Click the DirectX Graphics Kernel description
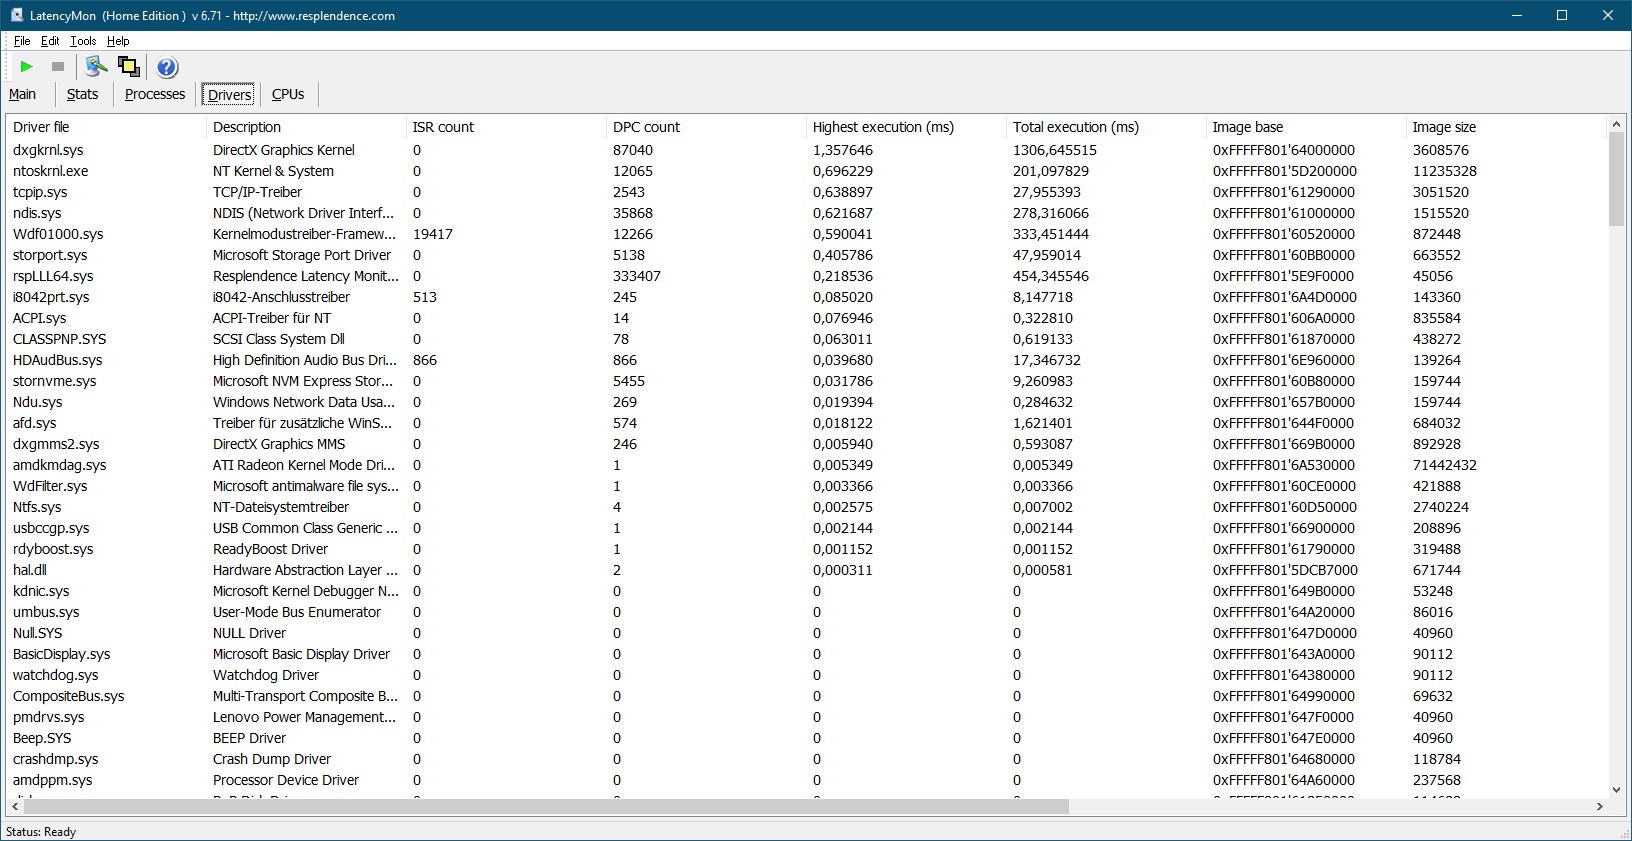The image size is (1632, 841). 284,150
